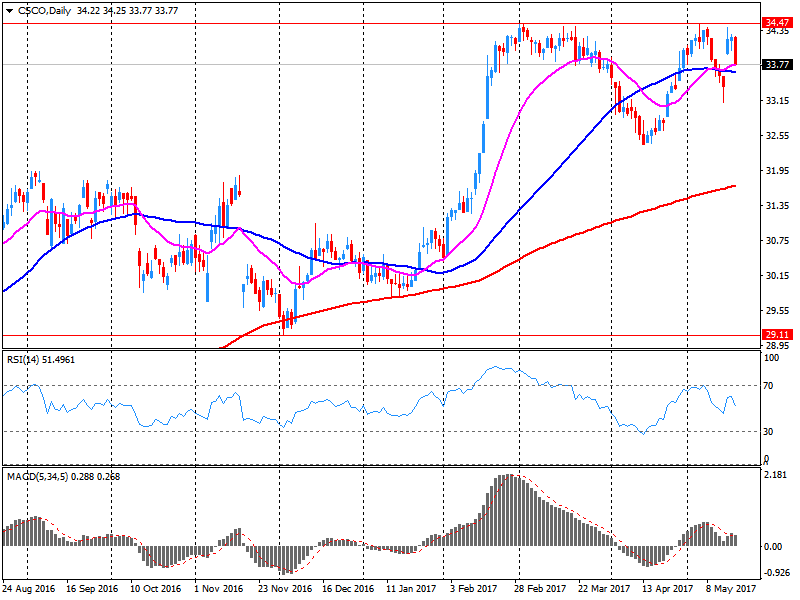Select the 8 May 2017 date label
Screen dimensions: 800x600
tap(731, 589)
